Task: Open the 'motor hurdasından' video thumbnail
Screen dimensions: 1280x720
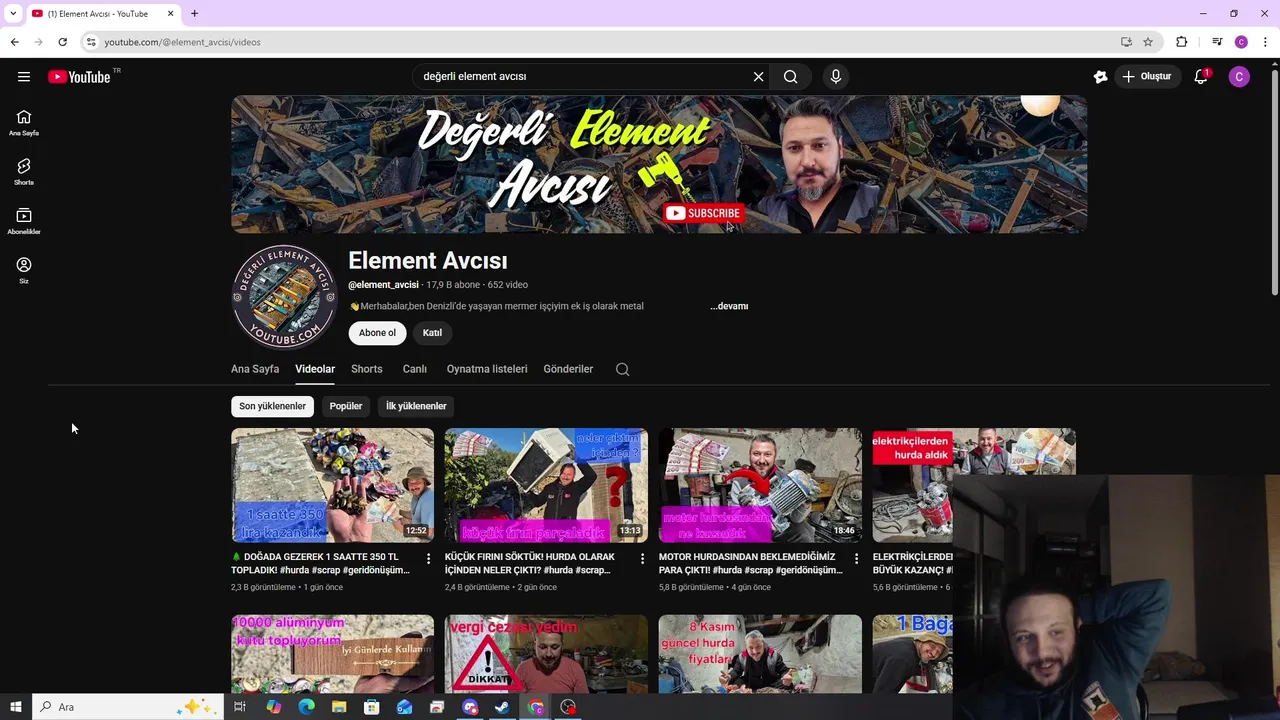Action: click(x=760, y=485)
